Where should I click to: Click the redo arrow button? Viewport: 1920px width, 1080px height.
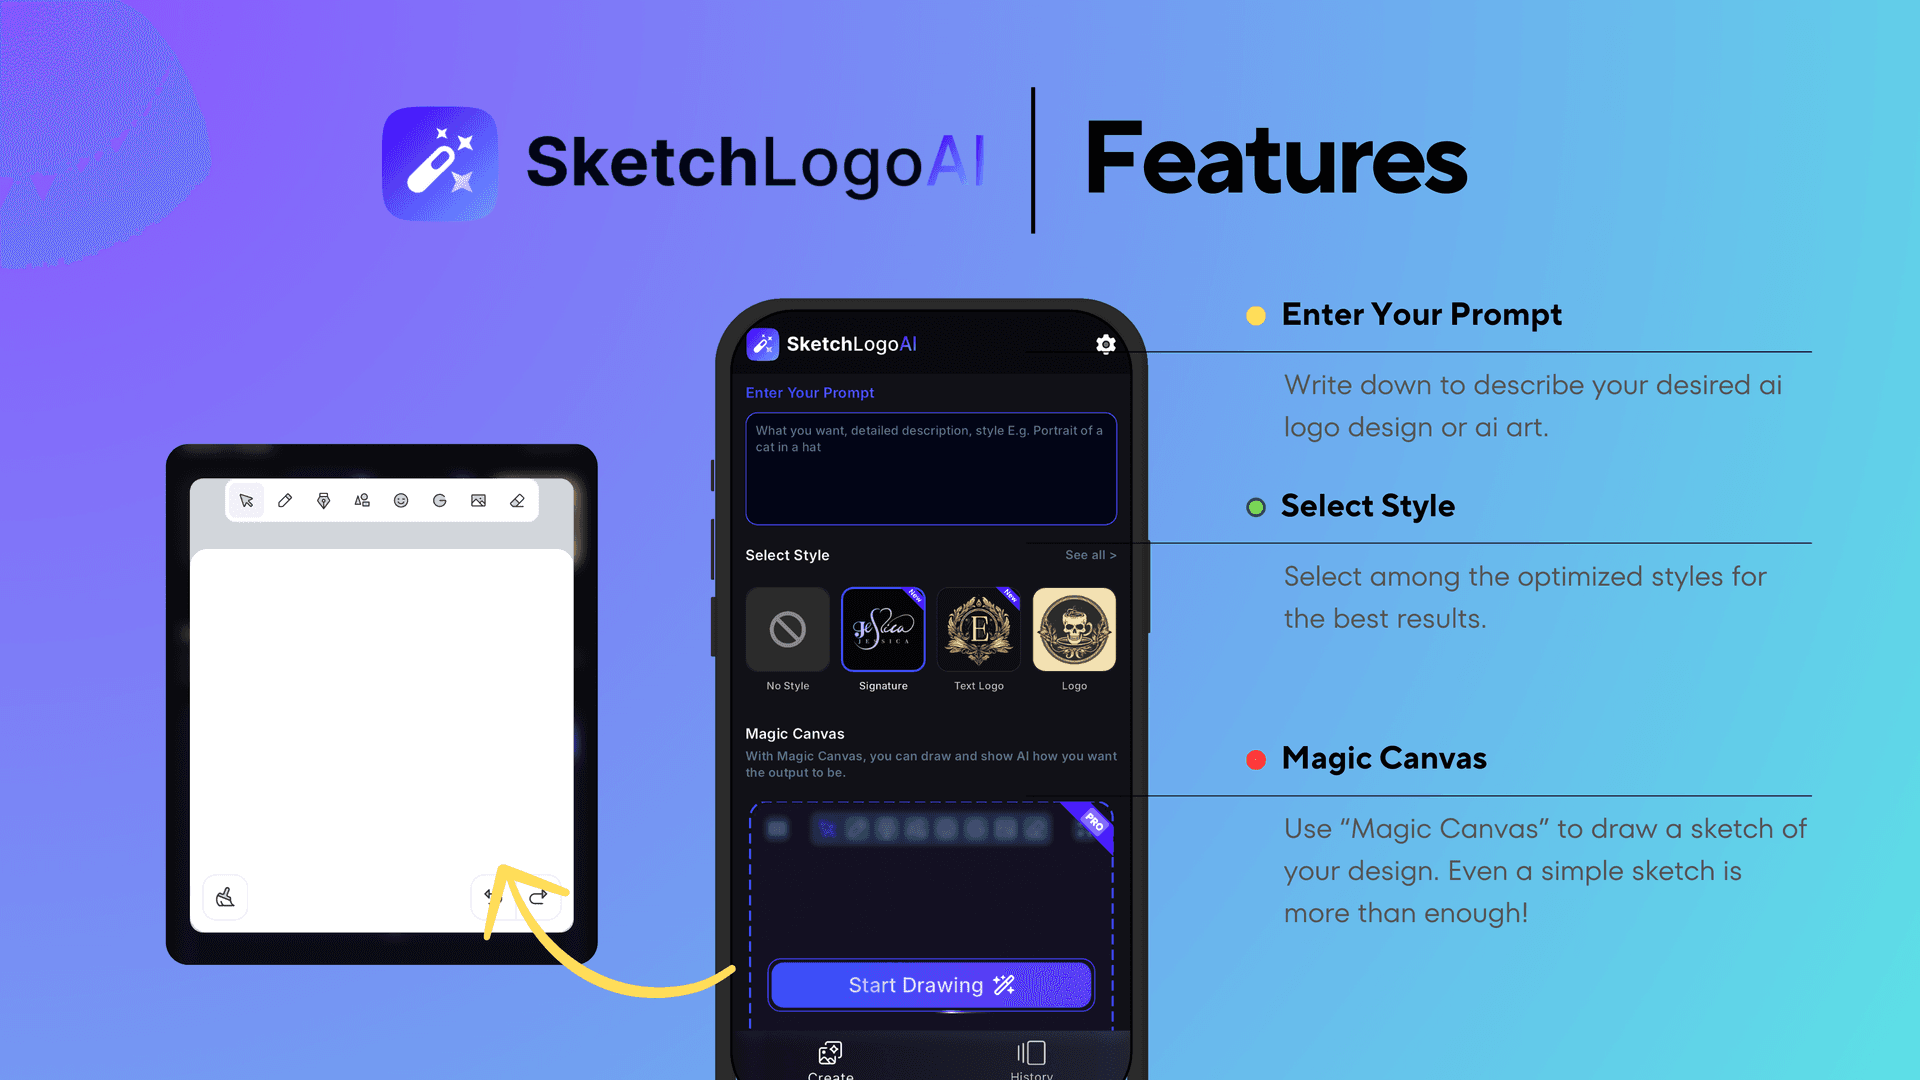[537, 895]
